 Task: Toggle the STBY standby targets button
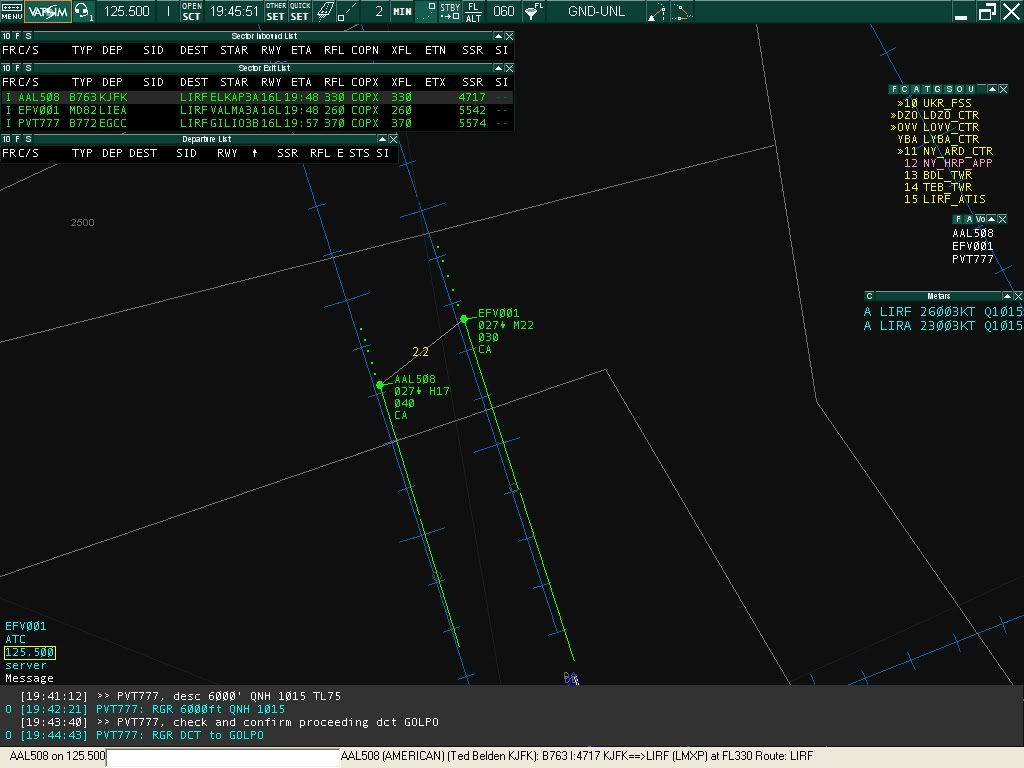tap(450, 11)
